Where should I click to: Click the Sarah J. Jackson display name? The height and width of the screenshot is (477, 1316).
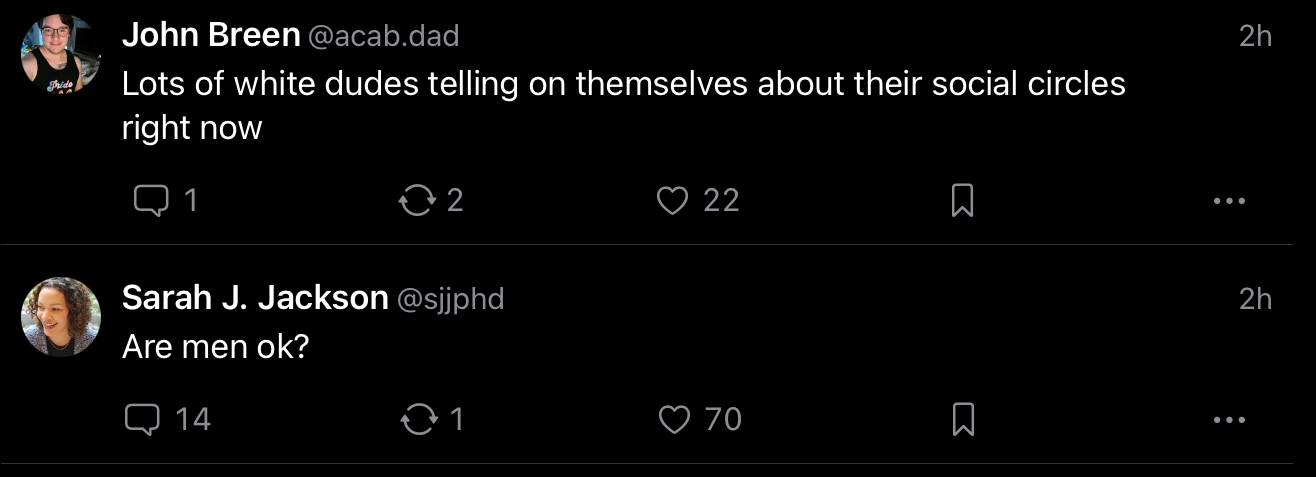coord(254,298)
